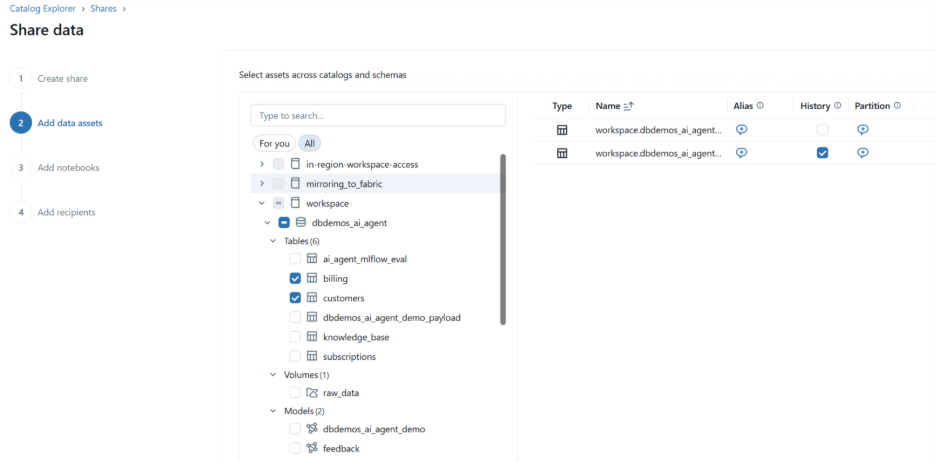Click table type icon in History-checked row
This screenshot has height=462, width=936.
tap(562, 153)
